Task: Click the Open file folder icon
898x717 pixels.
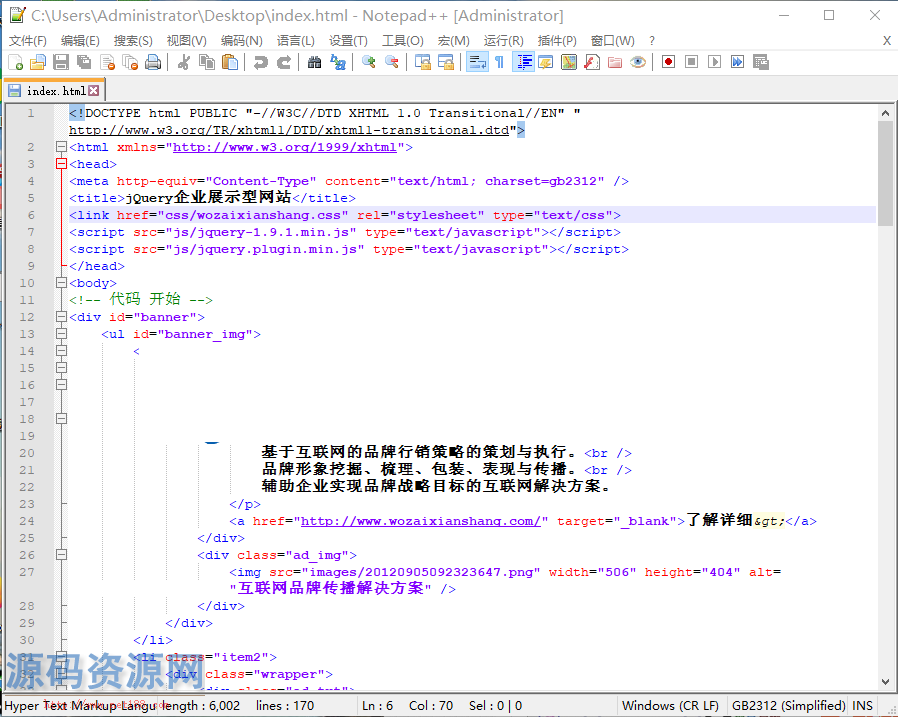Action: point(38,62)
